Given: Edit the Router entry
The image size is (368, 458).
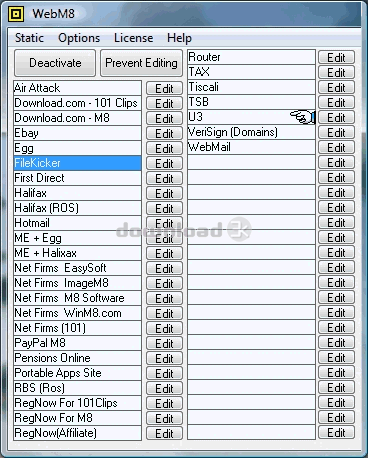Looking at the screenshot, I should click(336, 57).
